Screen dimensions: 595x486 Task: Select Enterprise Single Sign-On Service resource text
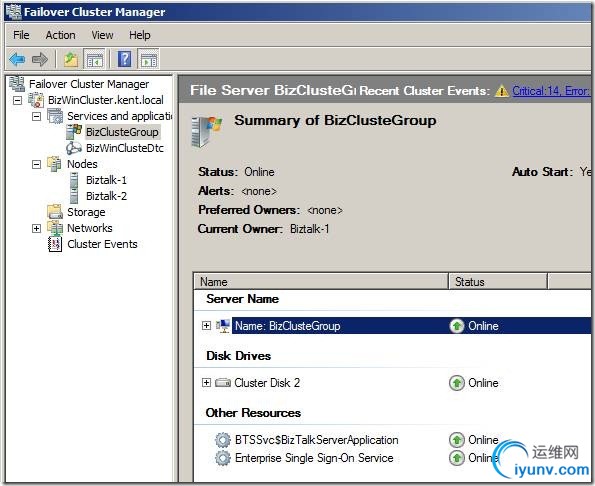pyautogui.click(x=314, y=458)
